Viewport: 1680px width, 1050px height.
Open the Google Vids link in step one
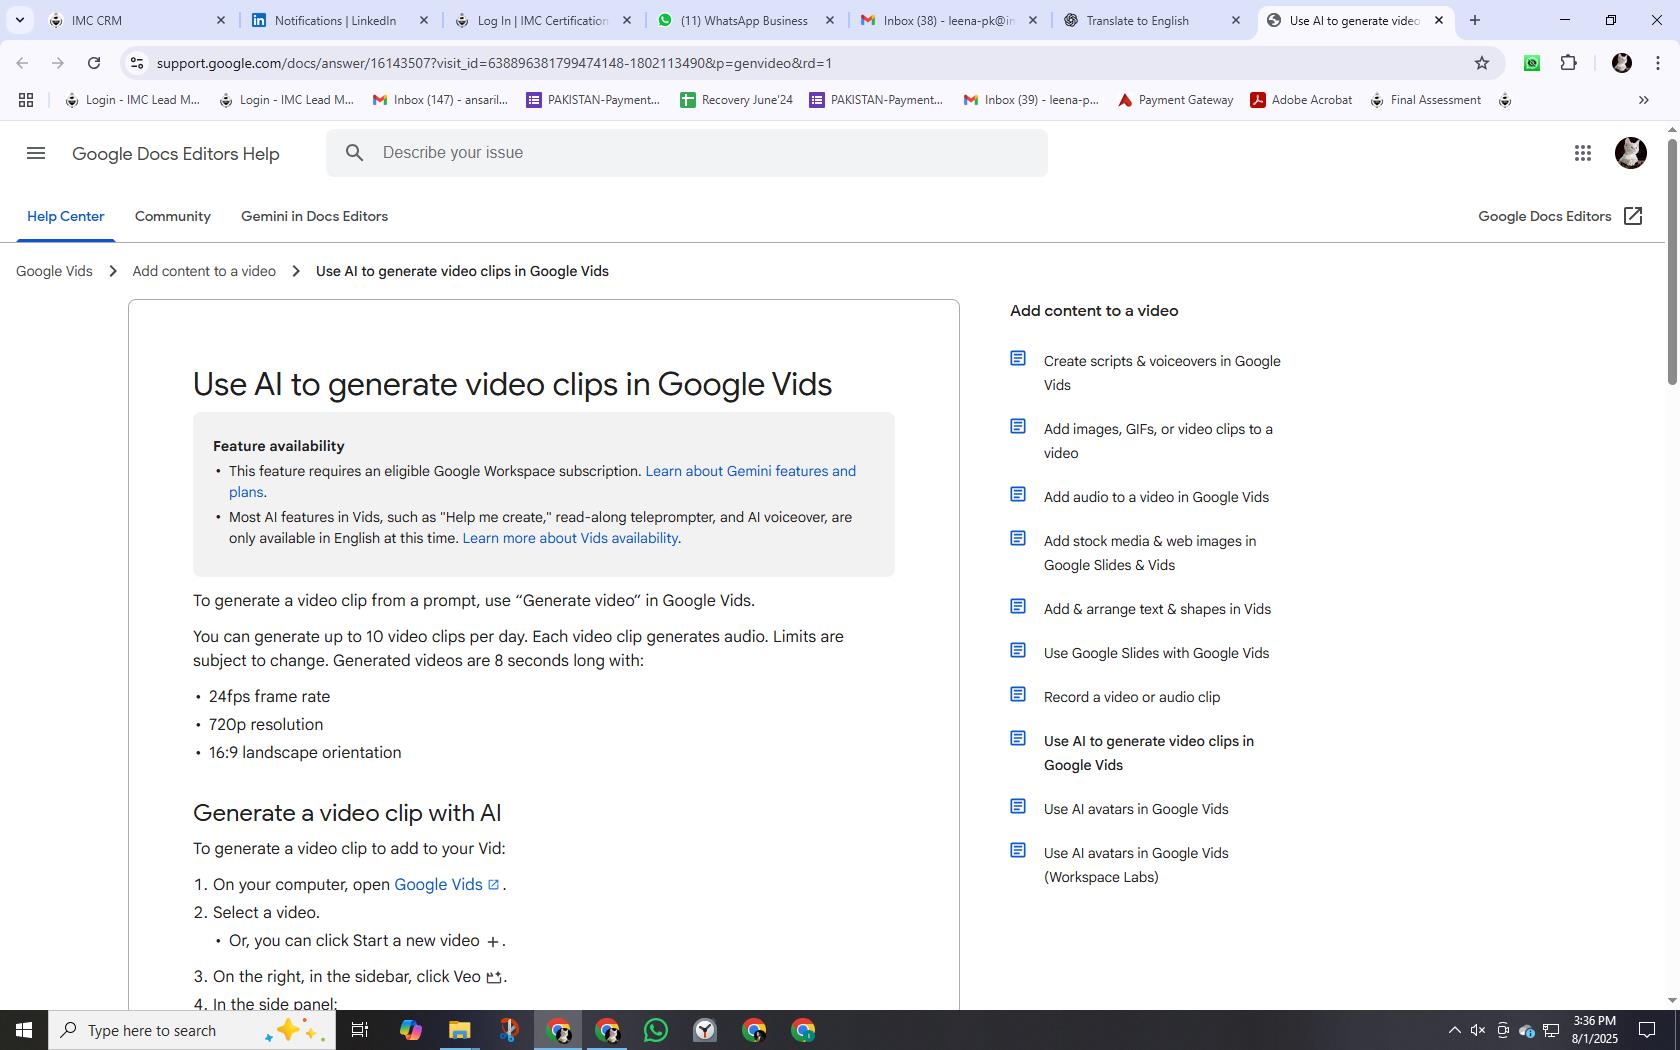tap(446, 884)
